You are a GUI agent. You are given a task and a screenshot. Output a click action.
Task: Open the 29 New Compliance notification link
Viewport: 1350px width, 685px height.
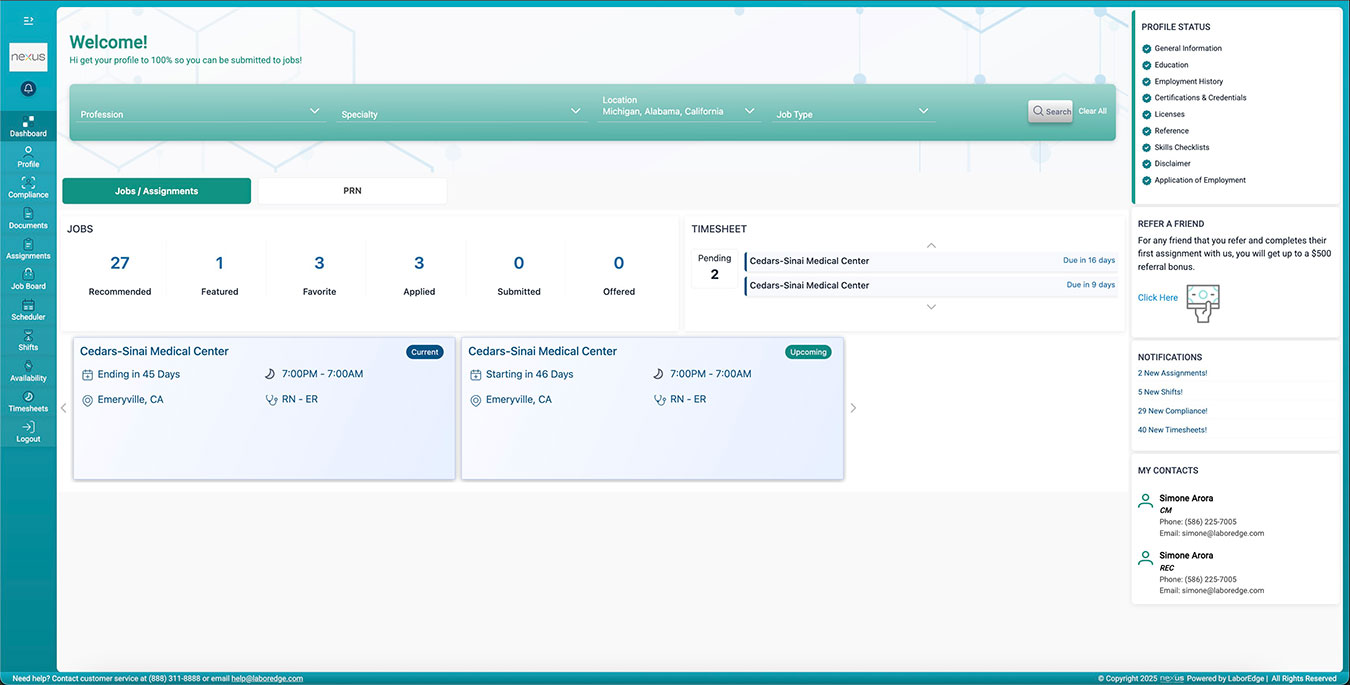[1172, 410]
